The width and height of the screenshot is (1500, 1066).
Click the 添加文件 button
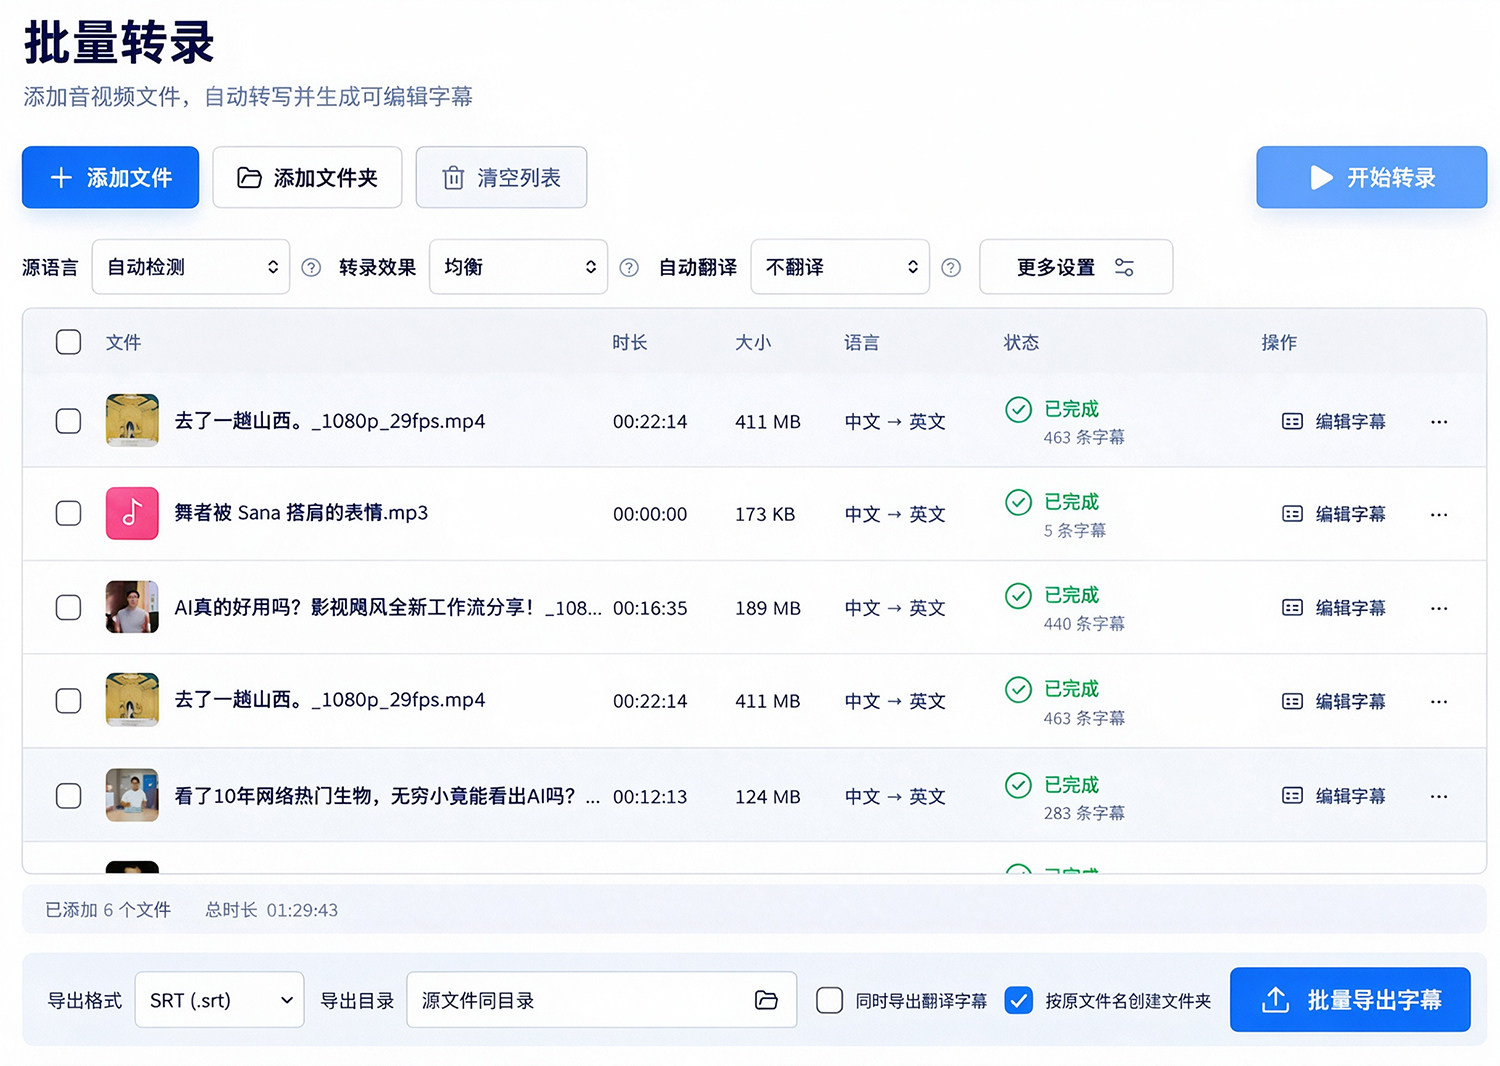tap(110, 178)
